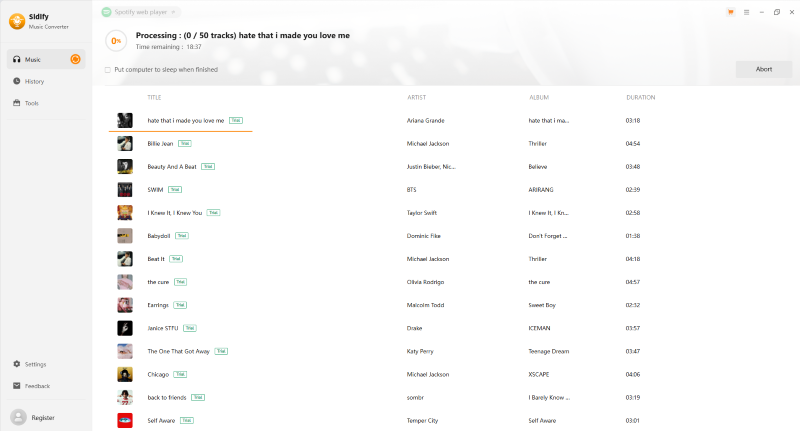The height and width of the screenshot is (431, 800).
Task: Click the DURATION column header
Action: (641, 97)
